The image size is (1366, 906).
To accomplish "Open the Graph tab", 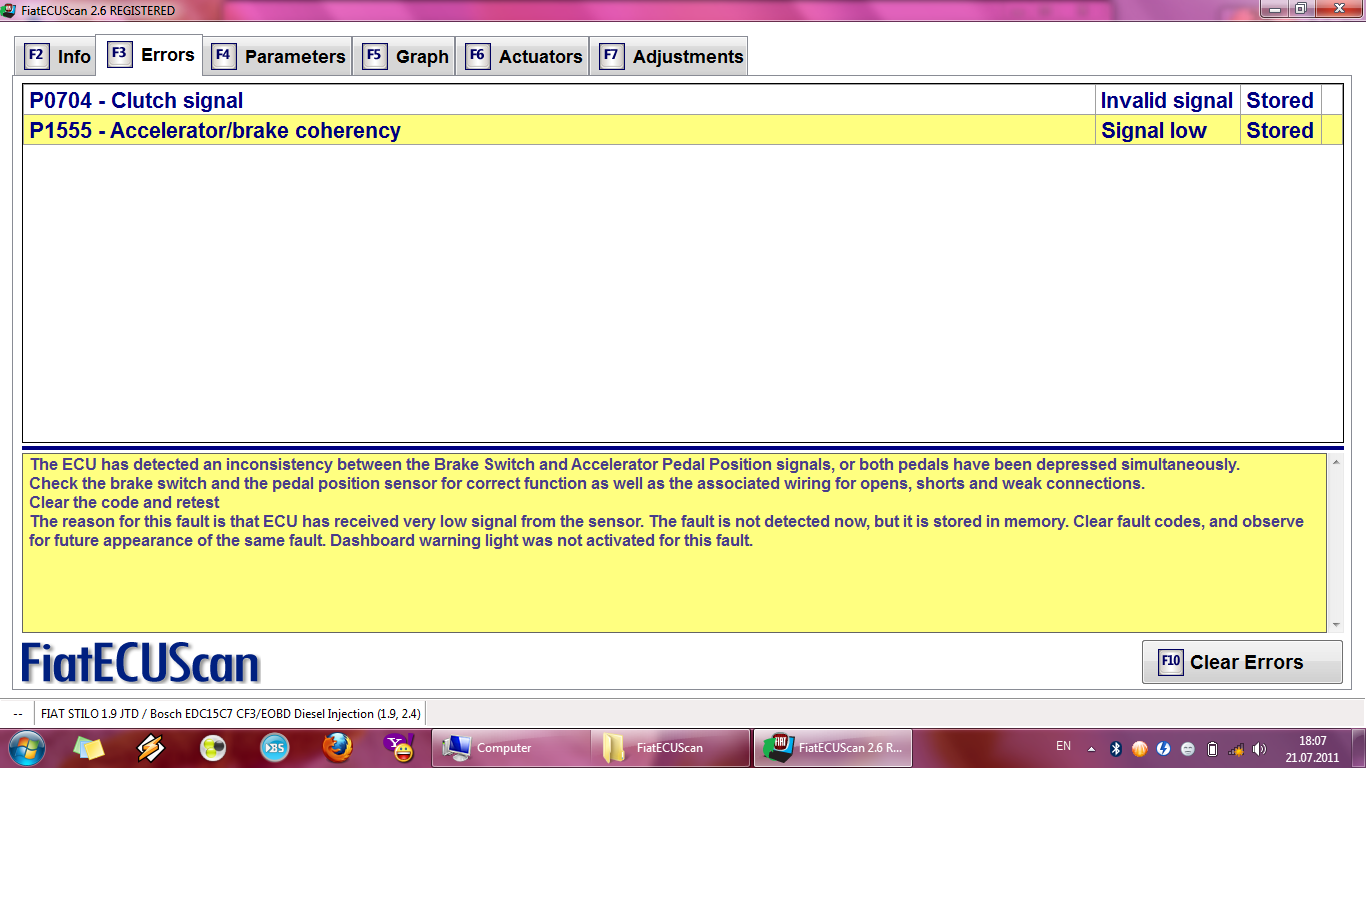I will [x=407, y=56].
